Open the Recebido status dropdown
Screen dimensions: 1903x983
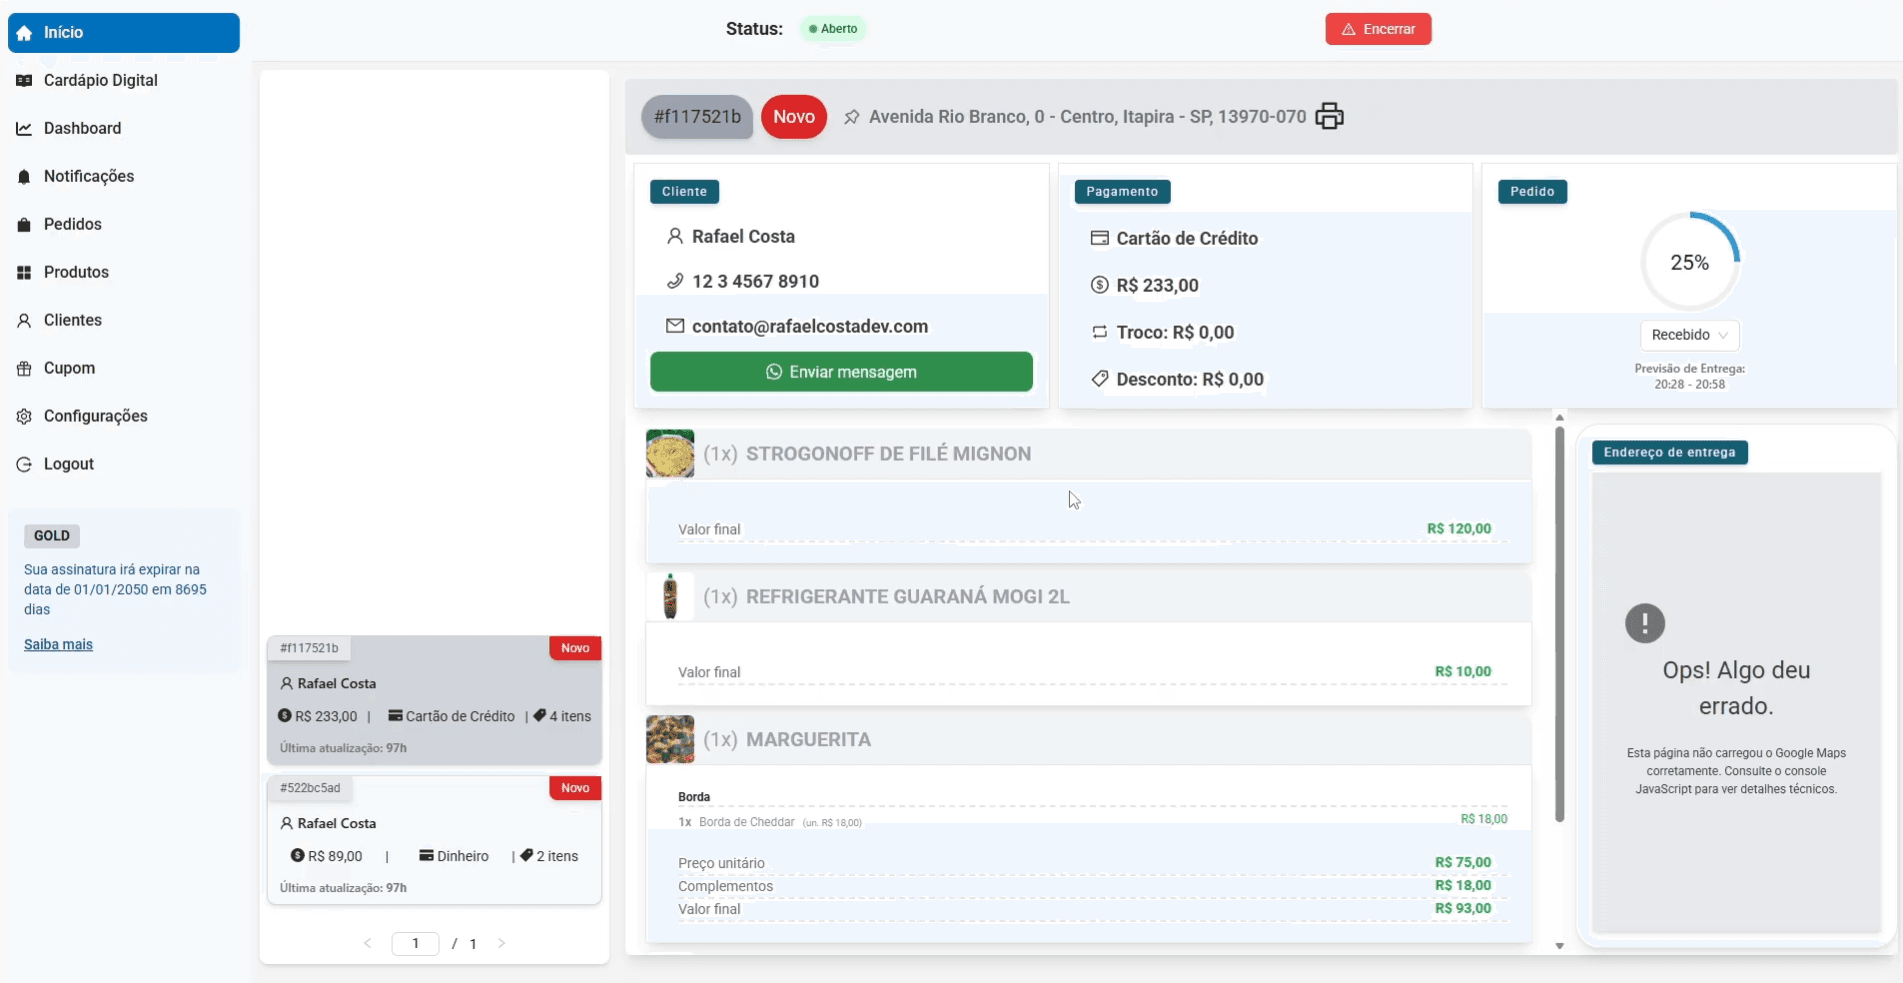click(x=1689, y=335)
